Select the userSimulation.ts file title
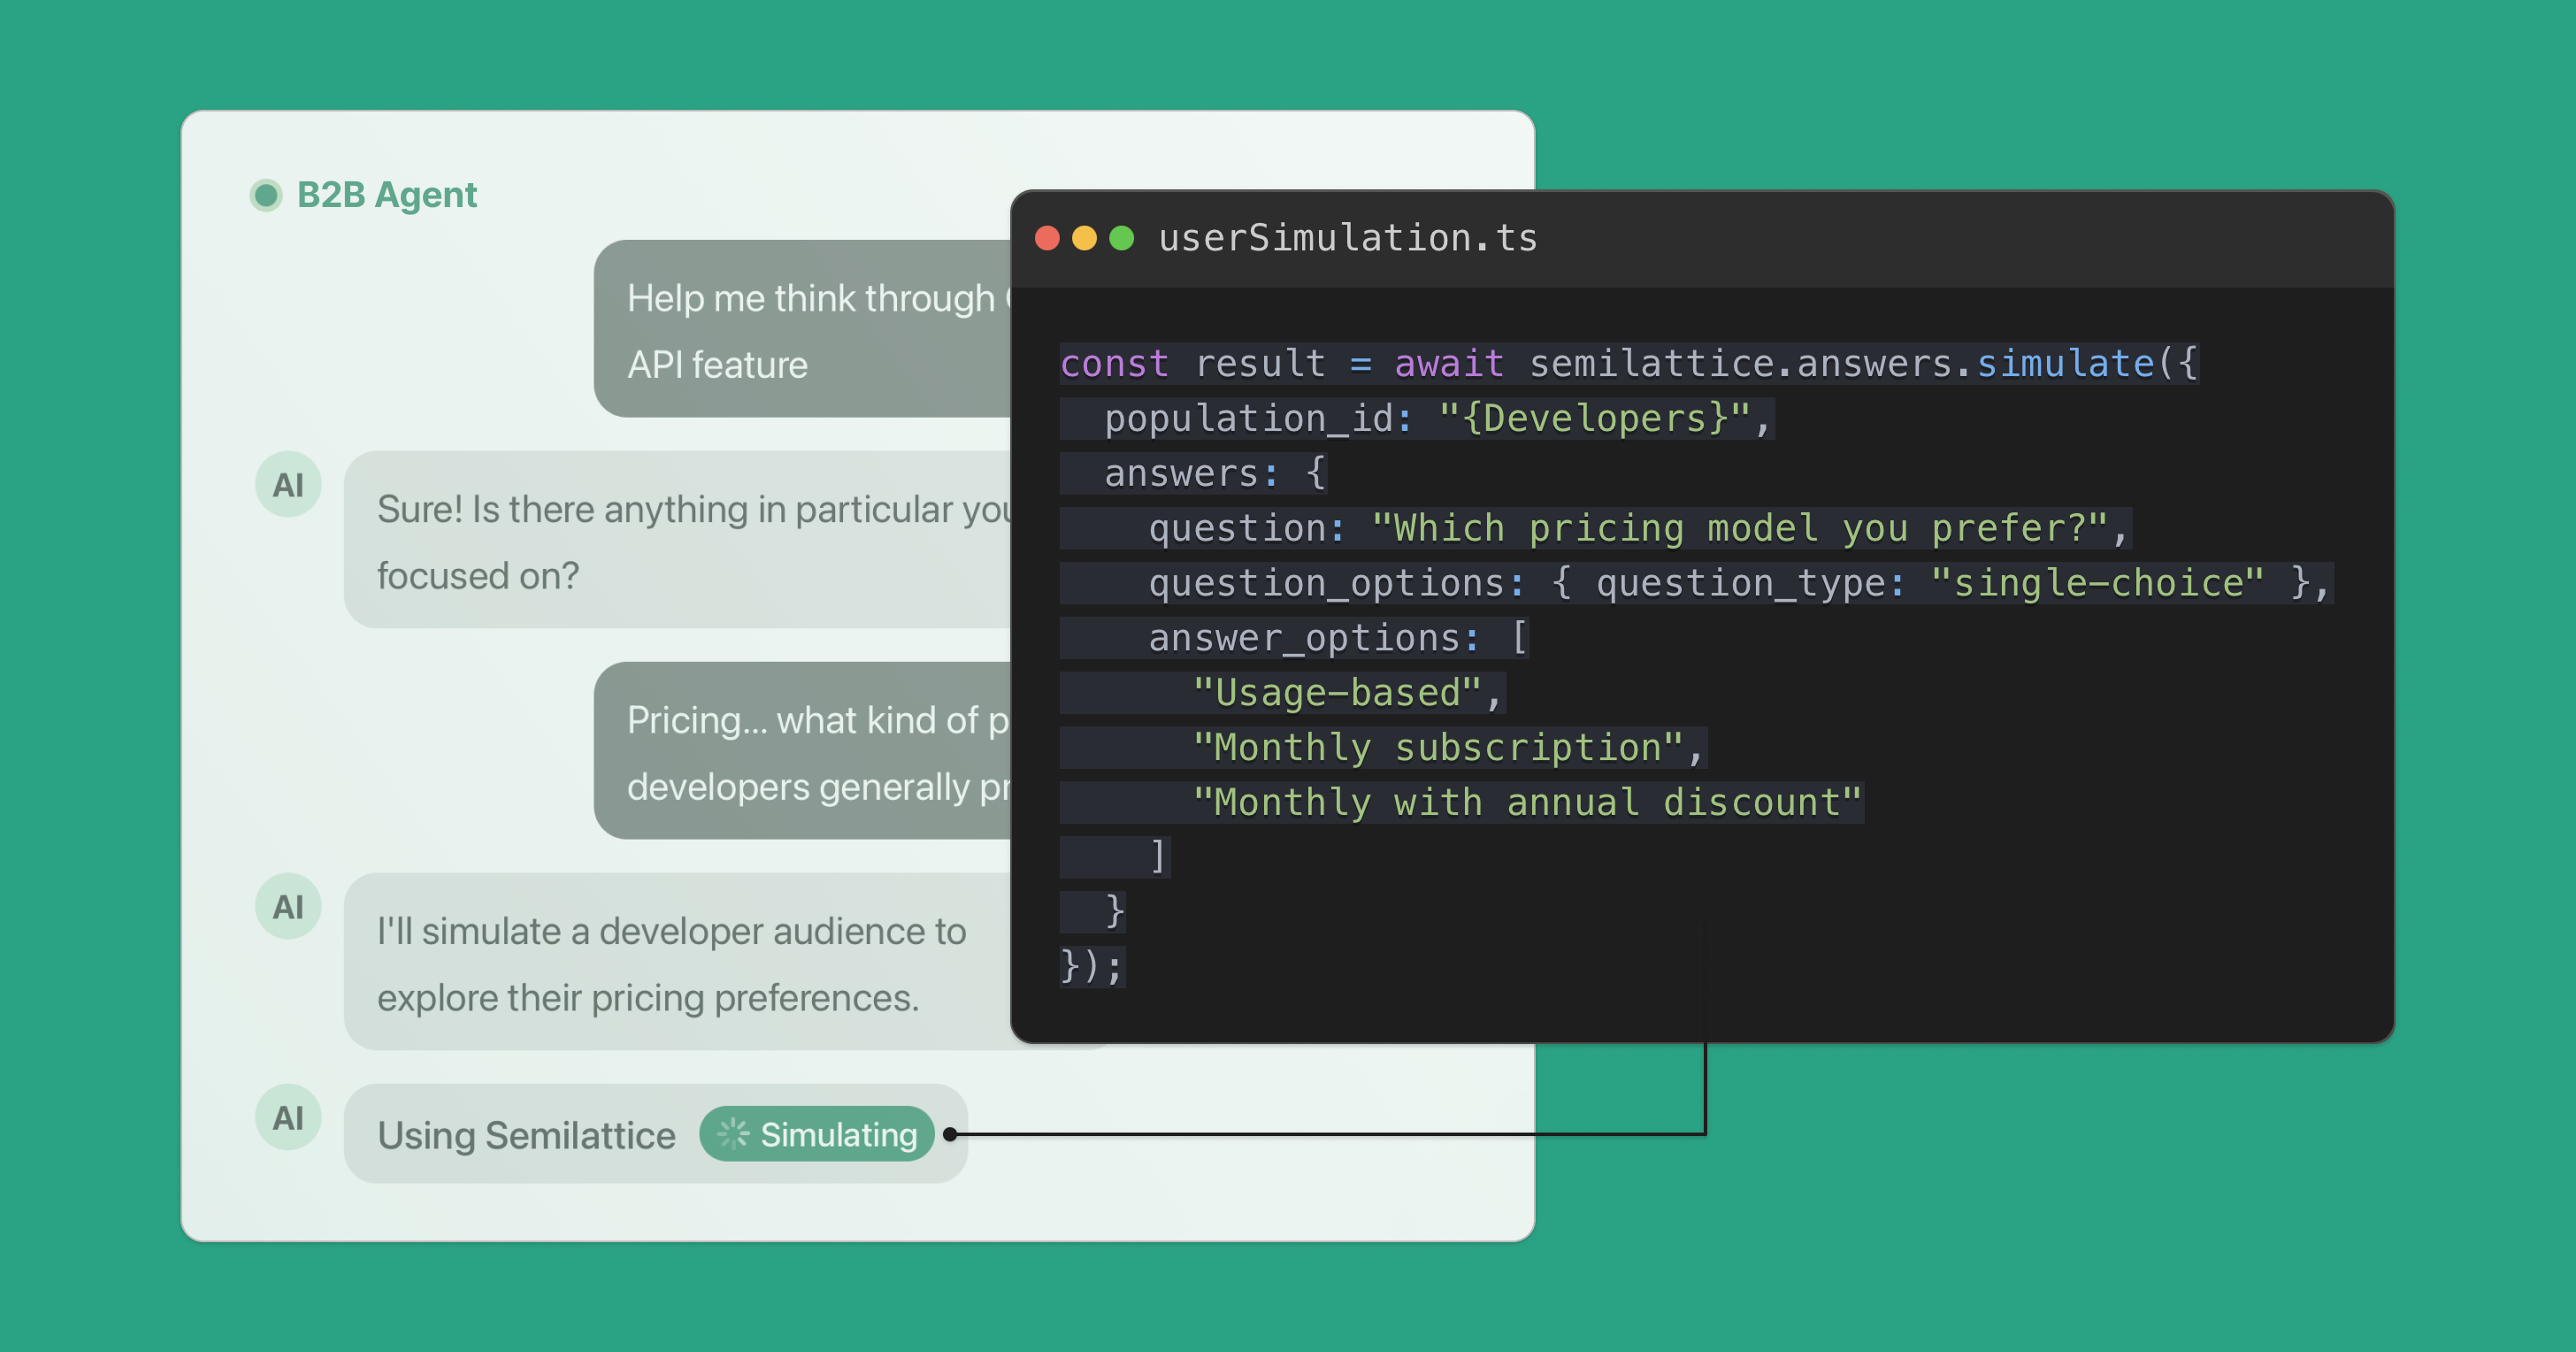 [1348, 238]
